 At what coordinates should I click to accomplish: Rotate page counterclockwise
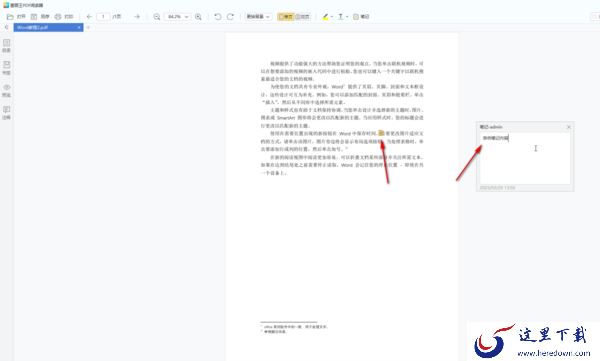click(x=218, y=16)
